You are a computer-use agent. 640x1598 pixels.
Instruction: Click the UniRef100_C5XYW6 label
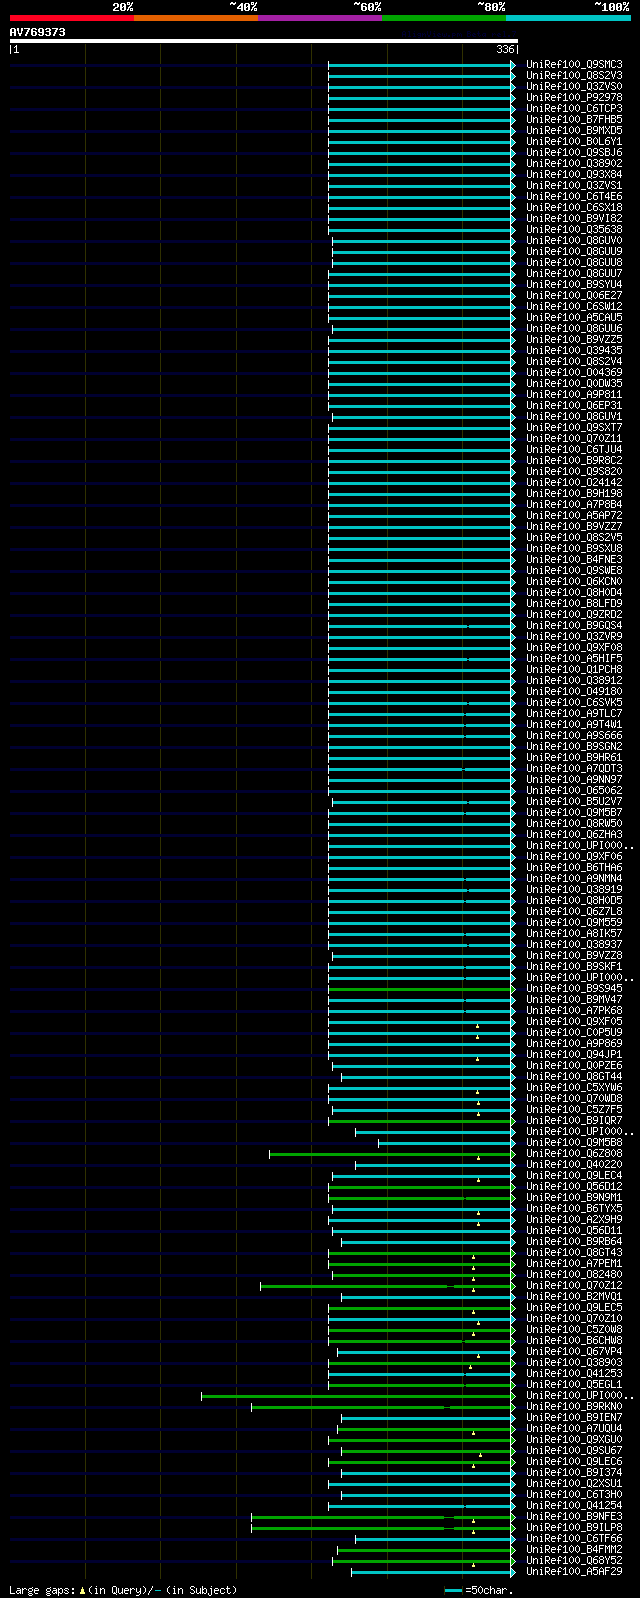pos(574,1088)
